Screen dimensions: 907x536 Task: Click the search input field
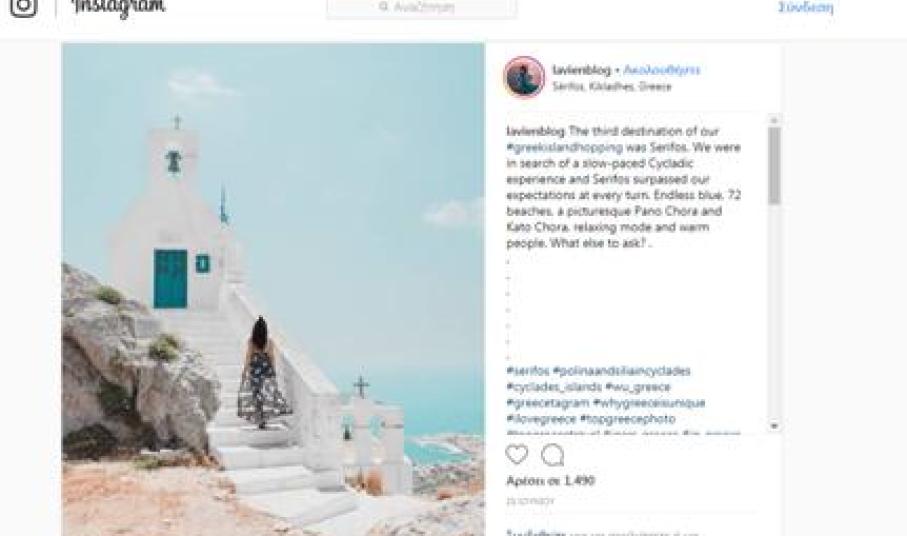coord(422,8)
